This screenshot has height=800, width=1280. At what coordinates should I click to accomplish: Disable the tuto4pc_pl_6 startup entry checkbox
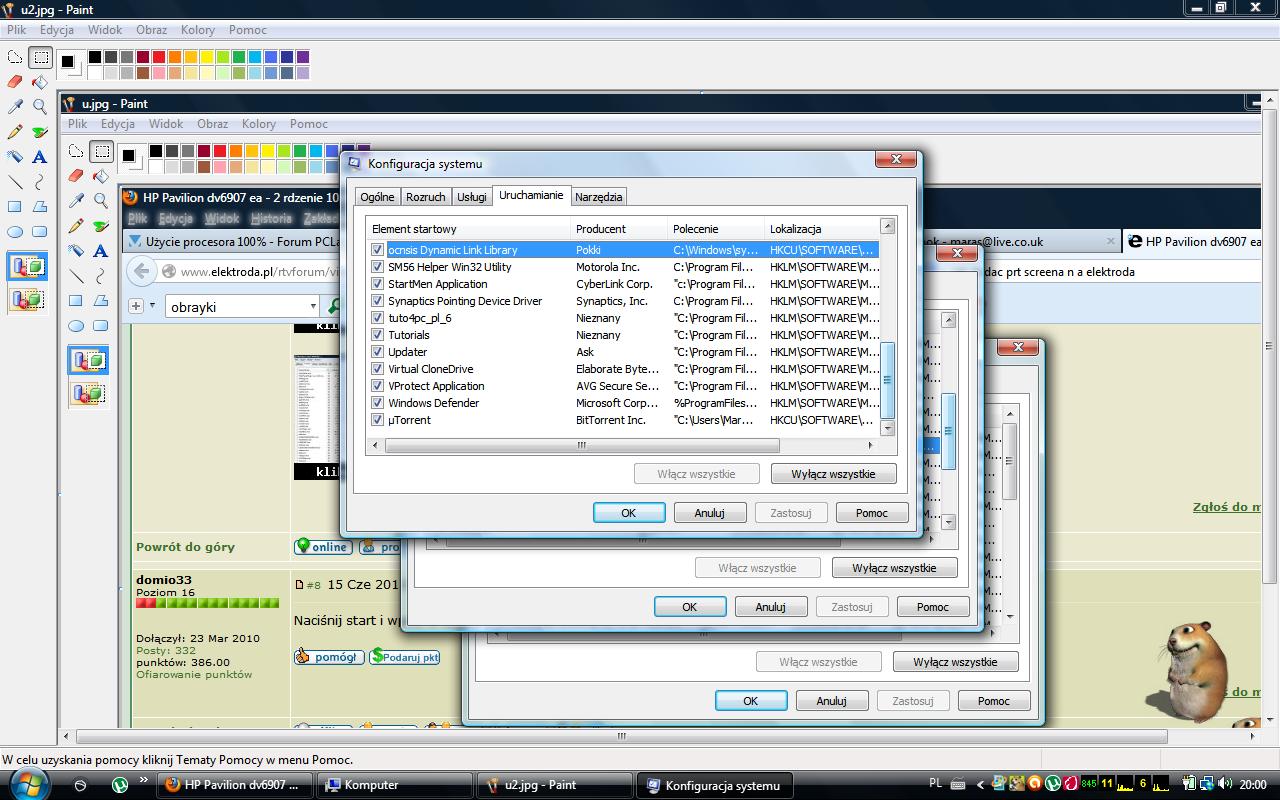tap(377, 318)
